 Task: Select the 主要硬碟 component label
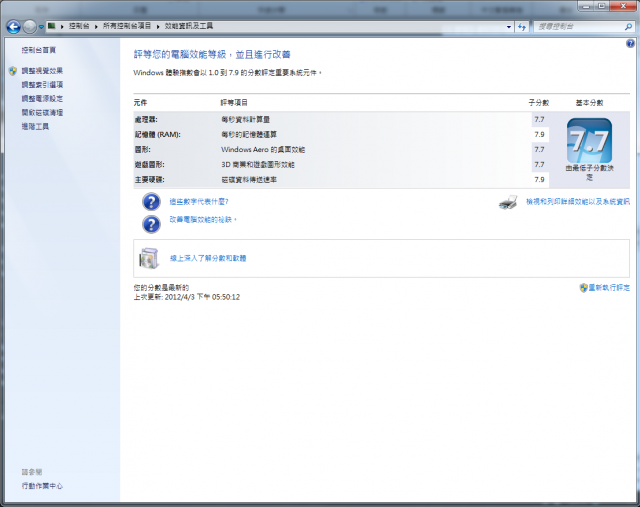point(149,180)
